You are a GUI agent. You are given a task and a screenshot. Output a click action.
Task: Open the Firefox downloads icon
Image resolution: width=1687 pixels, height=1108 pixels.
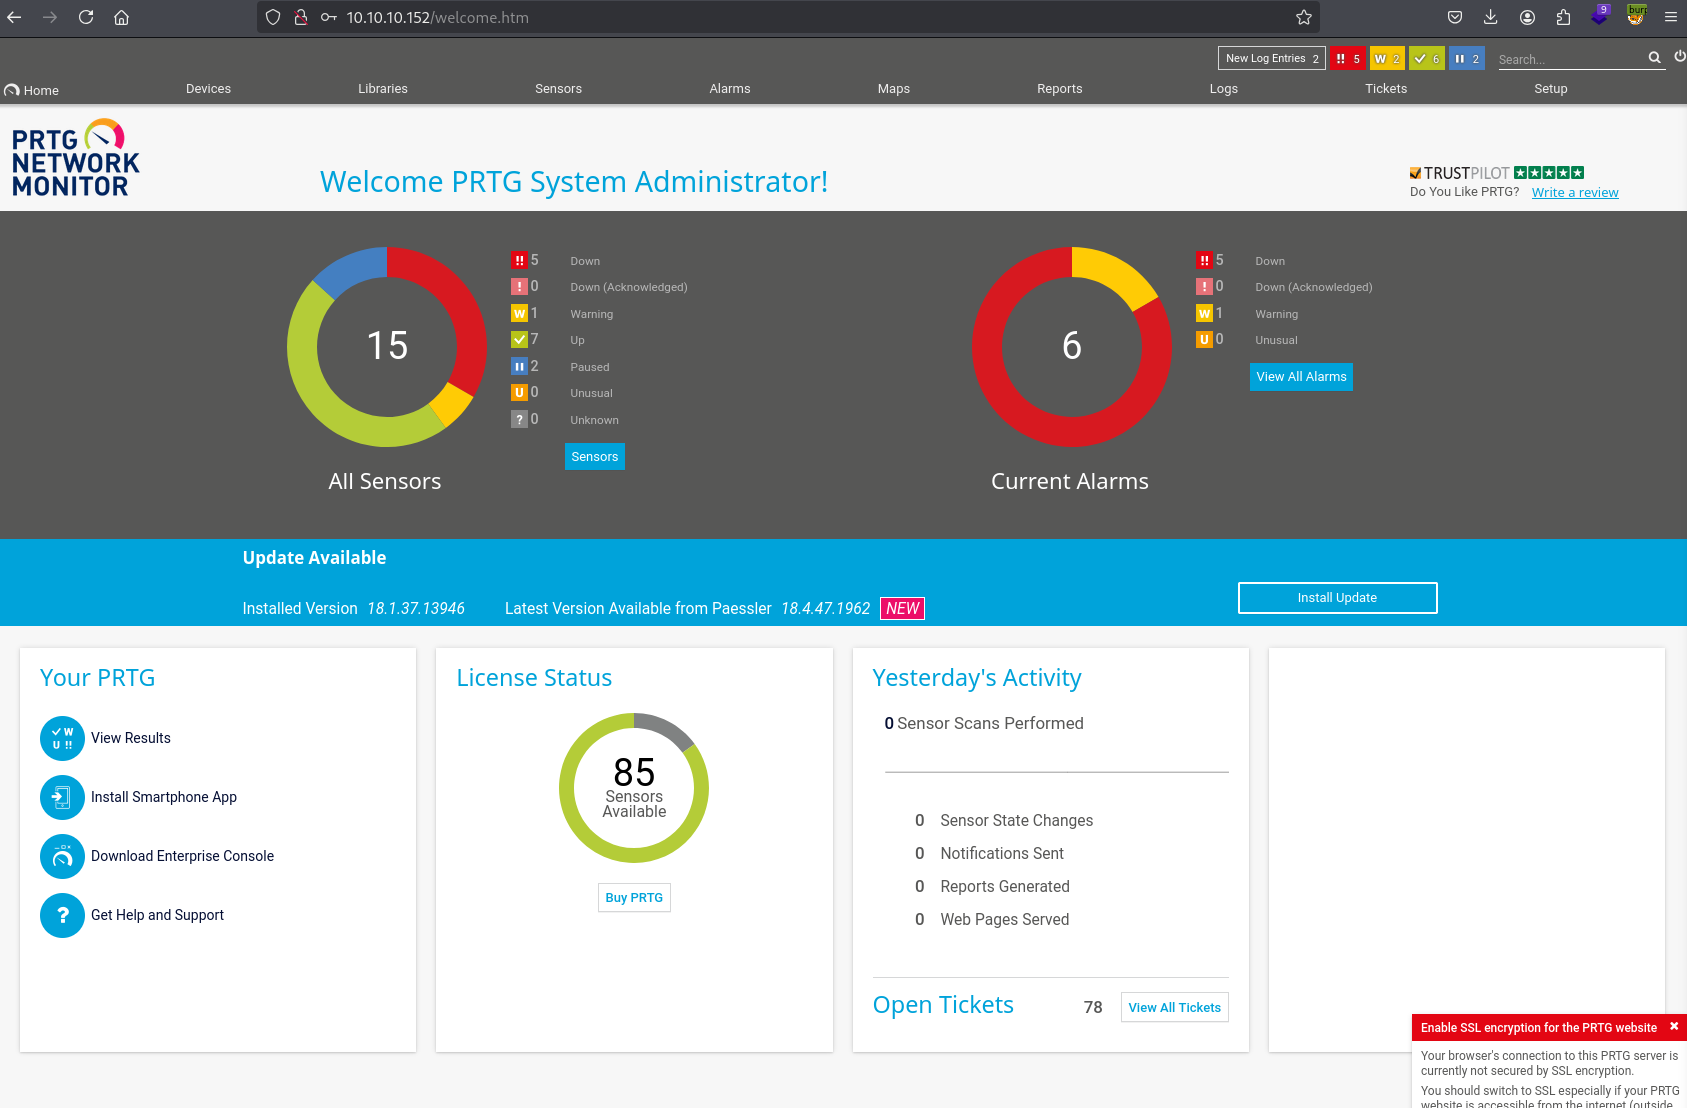coord(1490,17)
